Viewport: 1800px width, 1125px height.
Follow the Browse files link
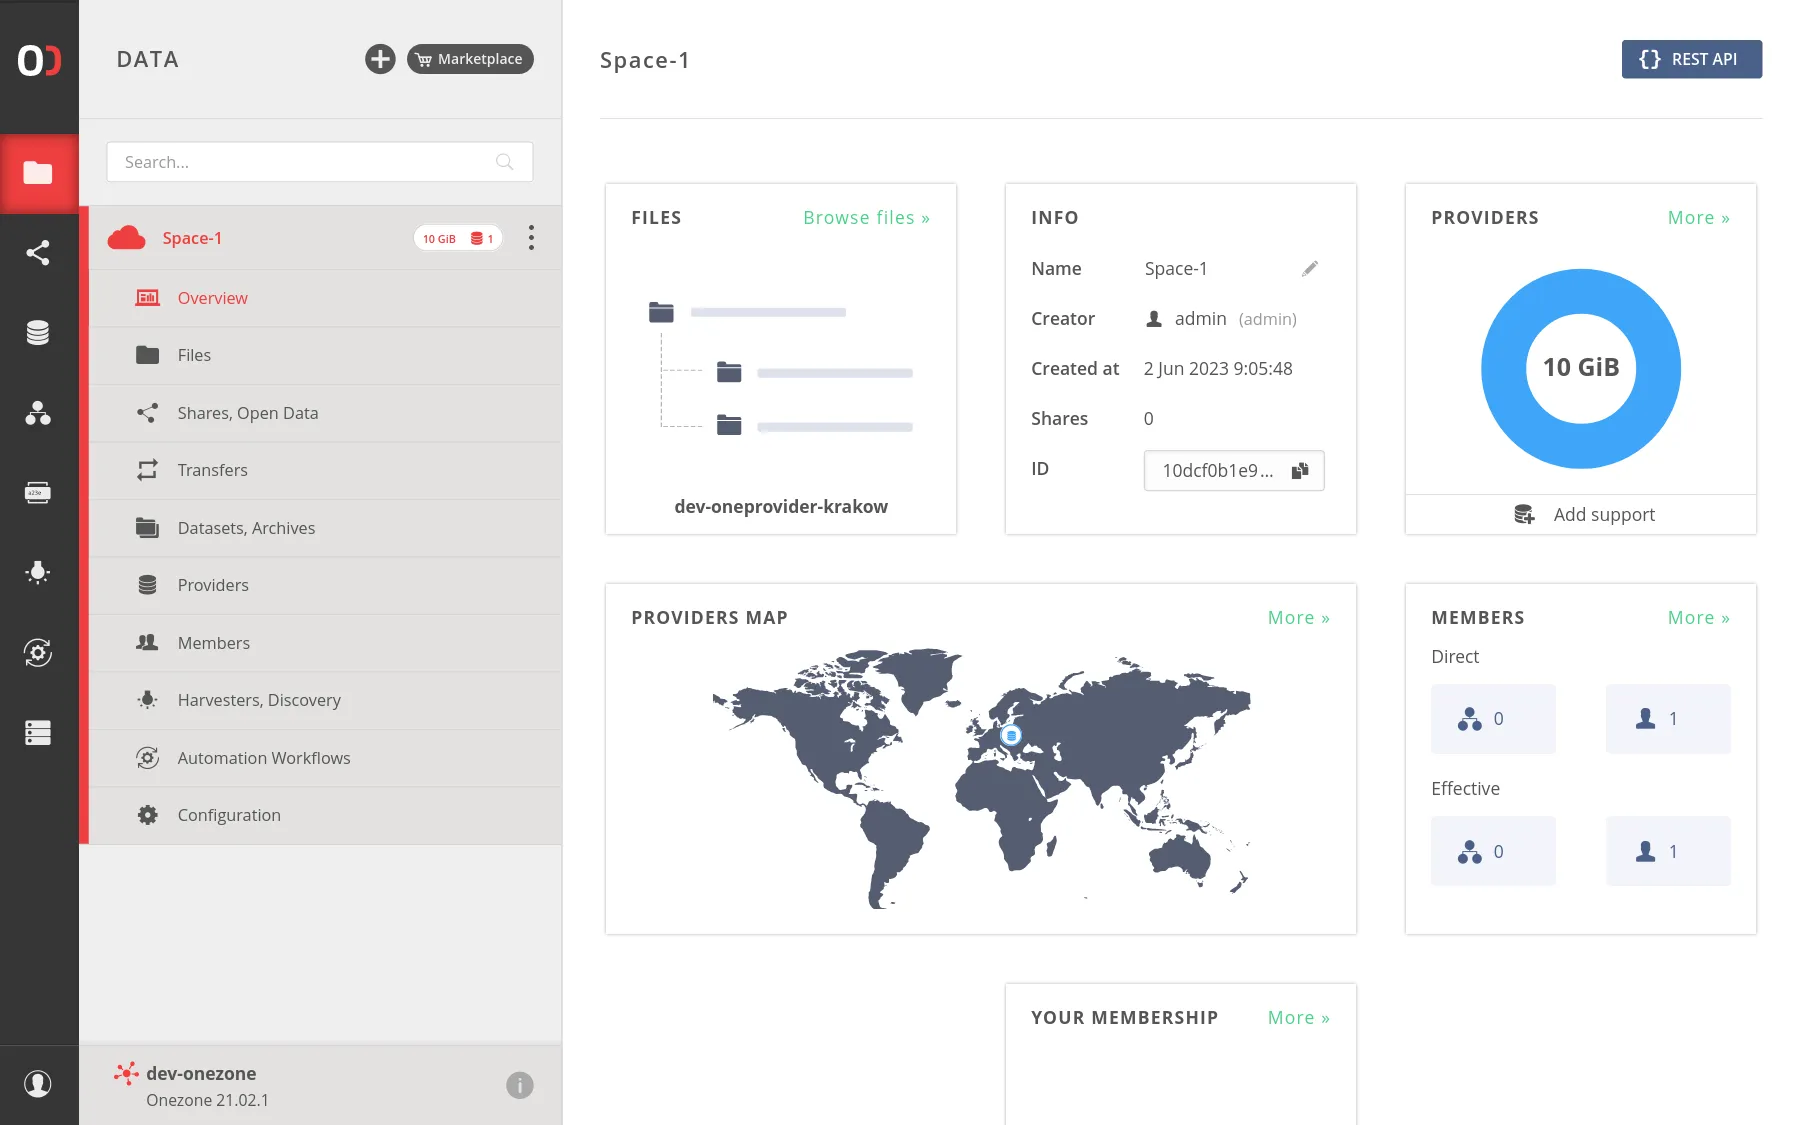[x=866, y=218]
